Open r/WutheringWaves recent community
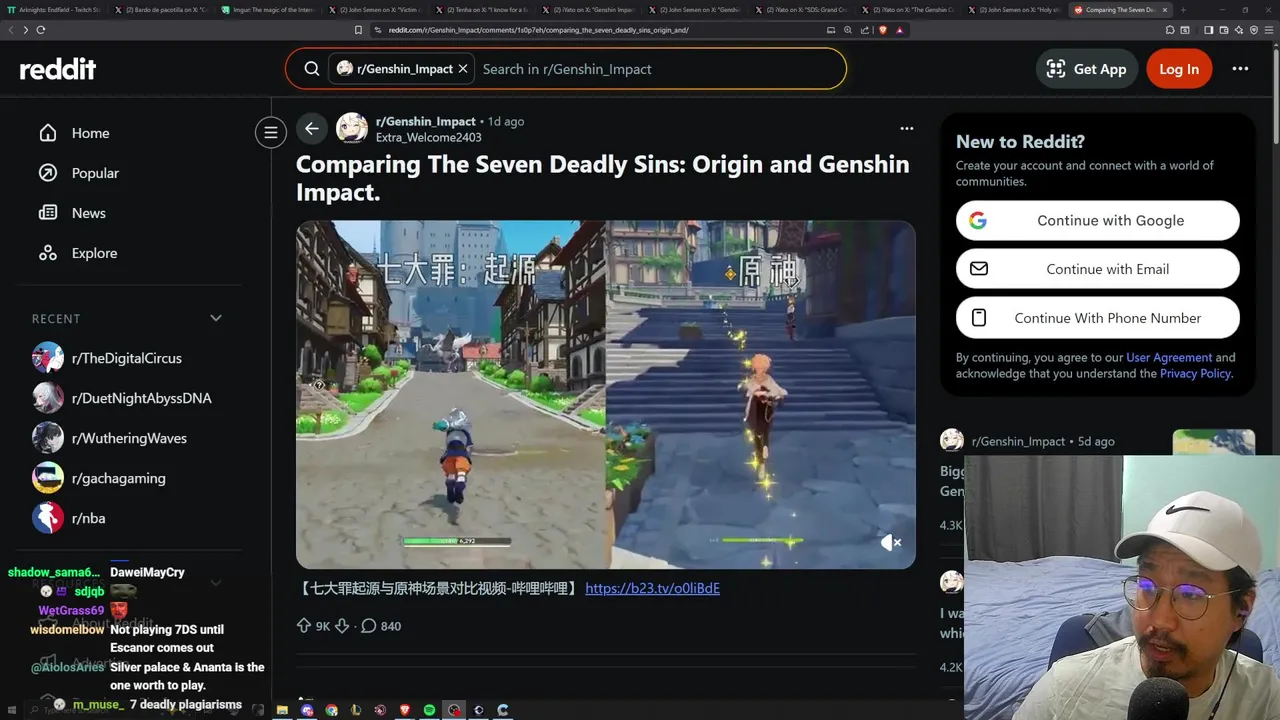The height and width of the screenshot is (720, 1280). pyautogui.click(x=127, y=438)
